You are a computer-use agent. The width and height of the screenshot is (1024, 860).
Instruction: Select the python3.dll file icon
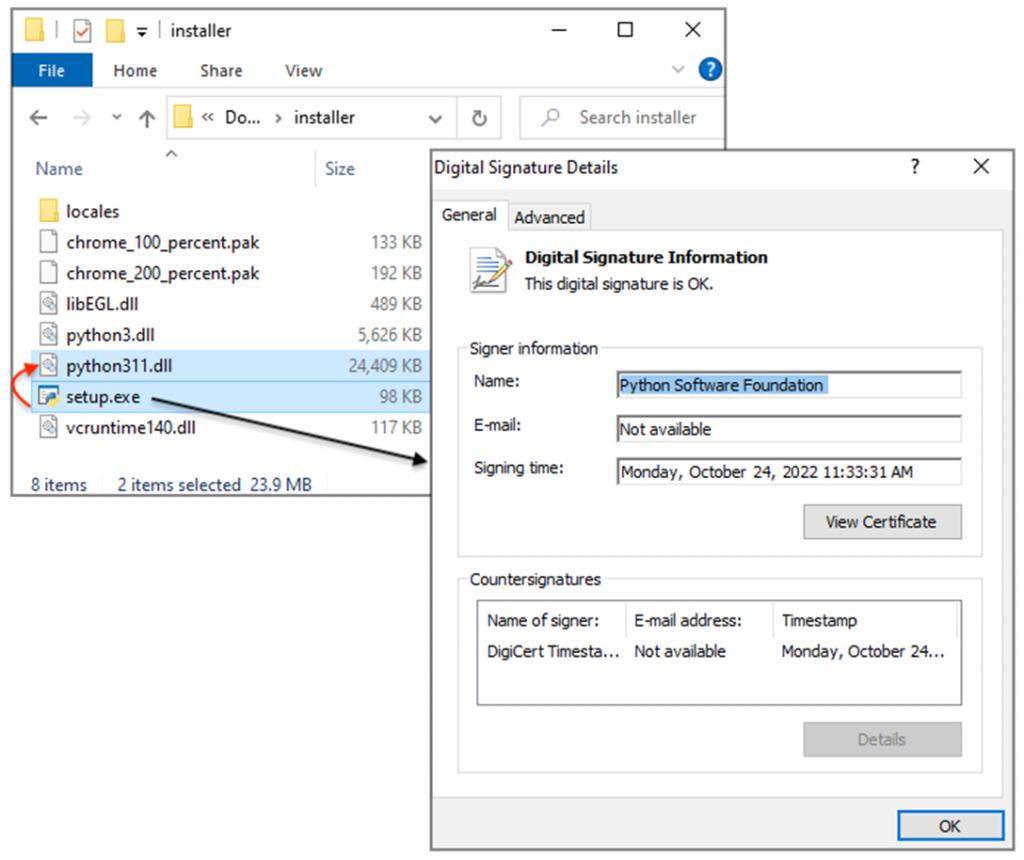point(48,334)
